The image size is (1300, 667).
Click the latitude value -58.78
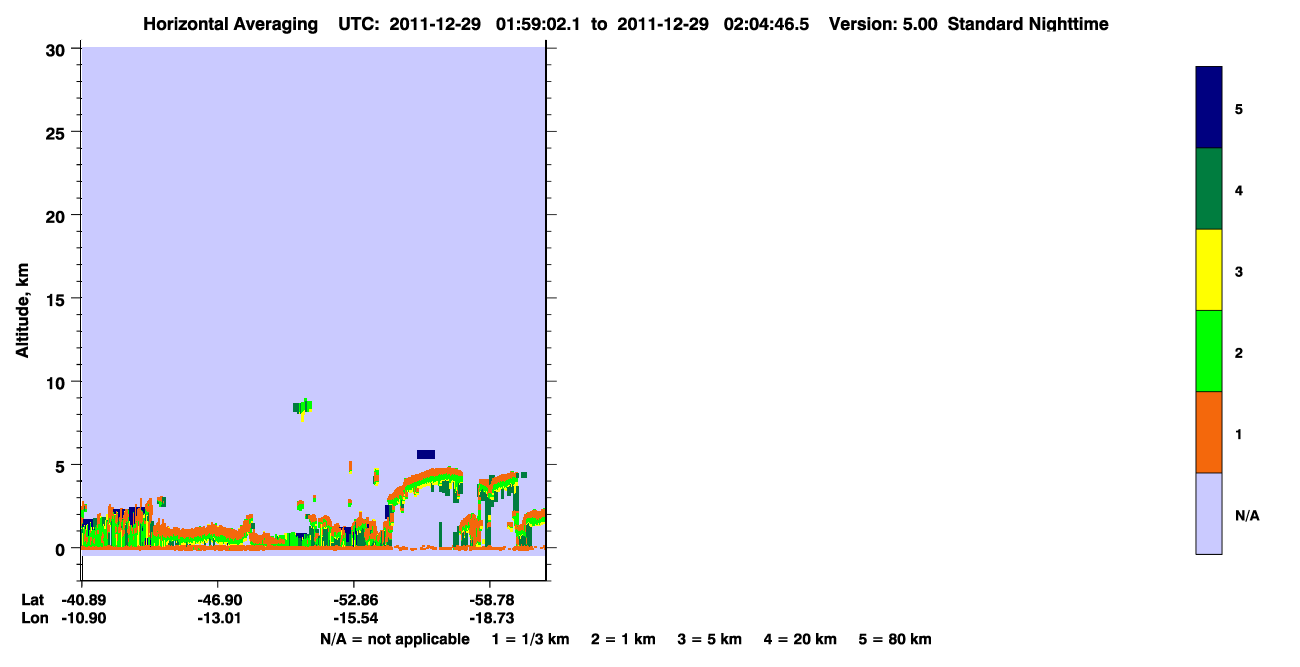coord(490,600)
